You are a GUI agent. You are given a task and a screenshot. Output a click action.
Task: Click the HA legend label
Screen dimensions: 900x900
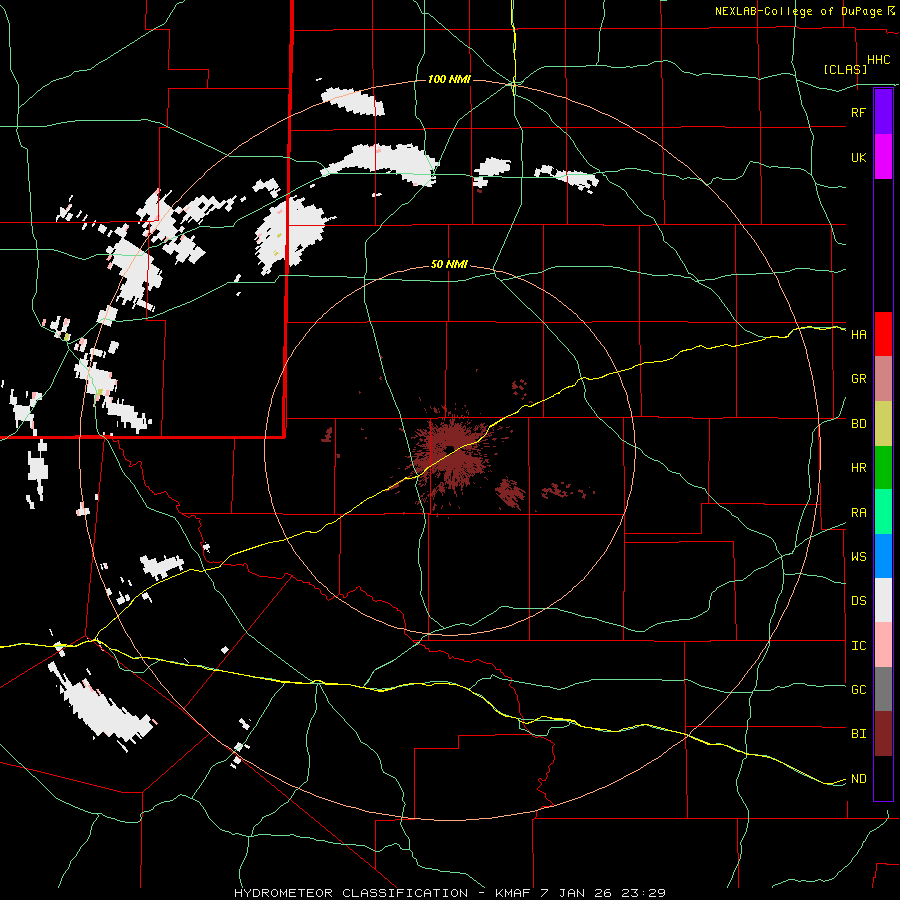859,334
